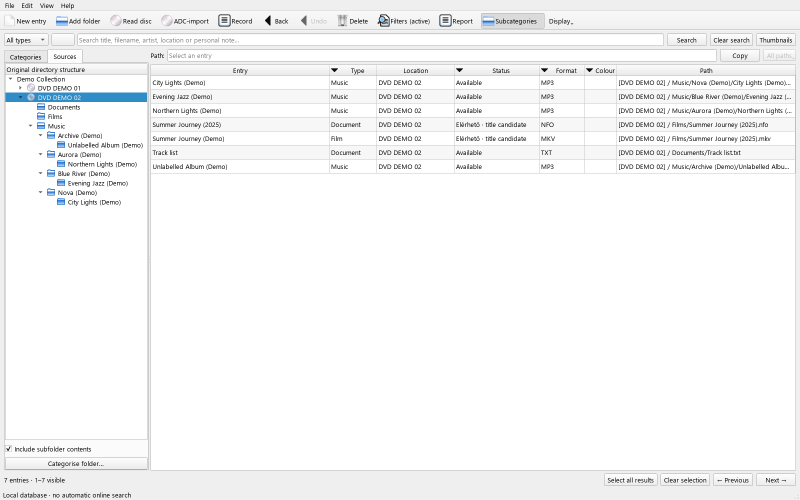Screen dimensions: 800x500
Task: Open the Status column filter arrow
Action: [459, 70]
